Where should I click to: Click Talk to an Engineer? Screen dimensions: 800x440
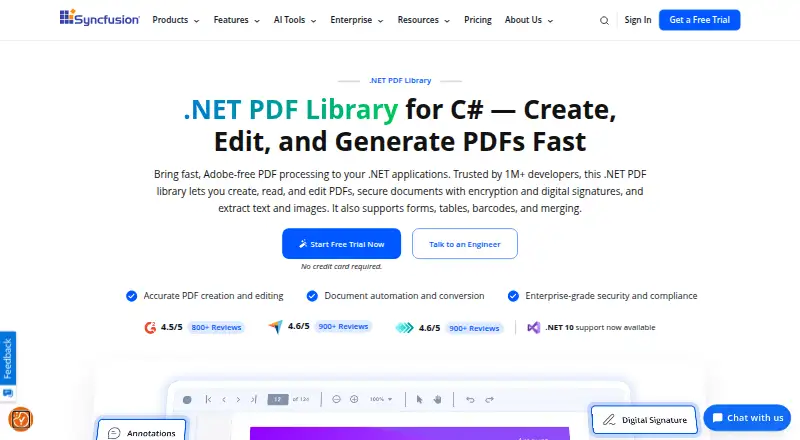coord(465,243)
